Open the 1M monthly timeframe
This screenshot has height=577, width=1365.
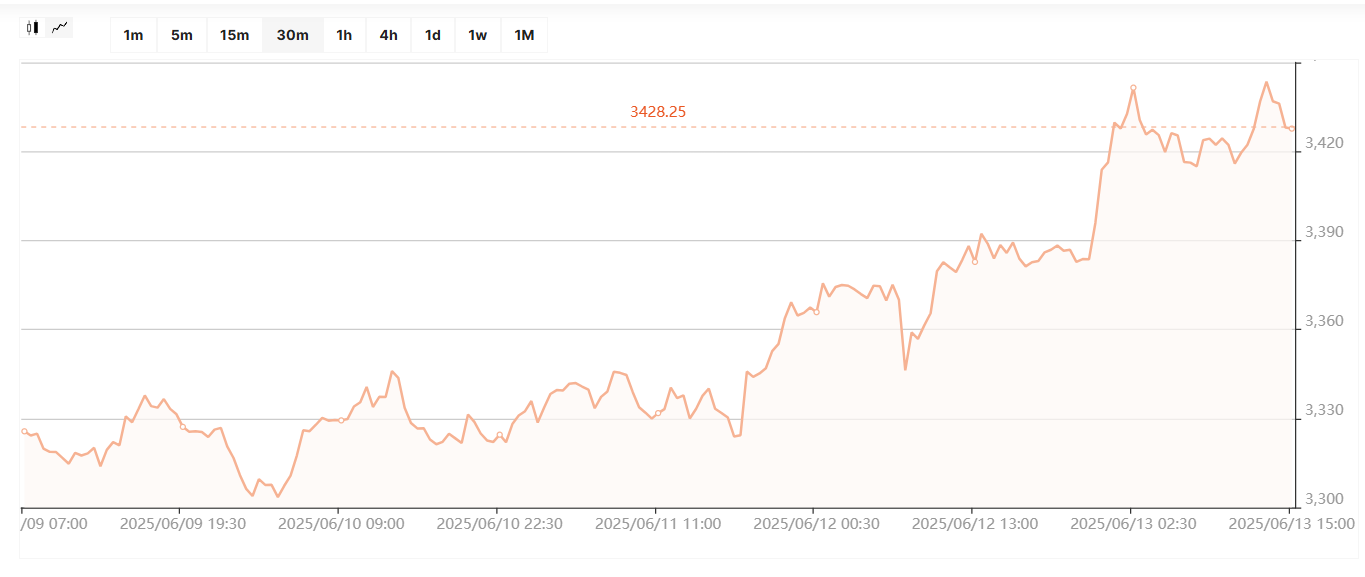(x=524, y=35)
